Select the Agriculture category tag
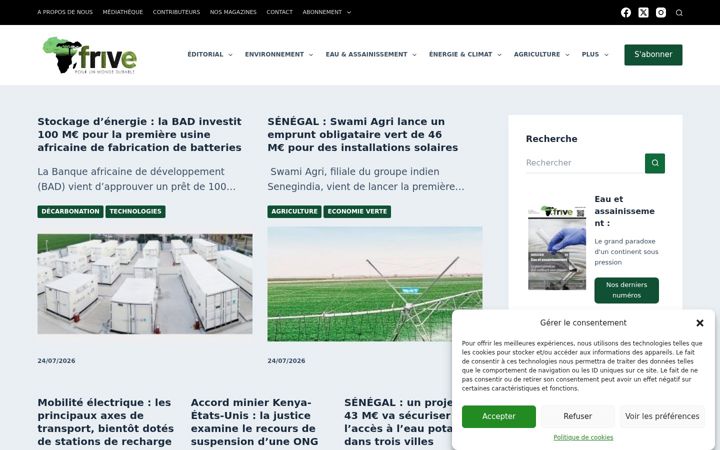Image resolution: width=720 pixels, height=450 pixels. 294,212
